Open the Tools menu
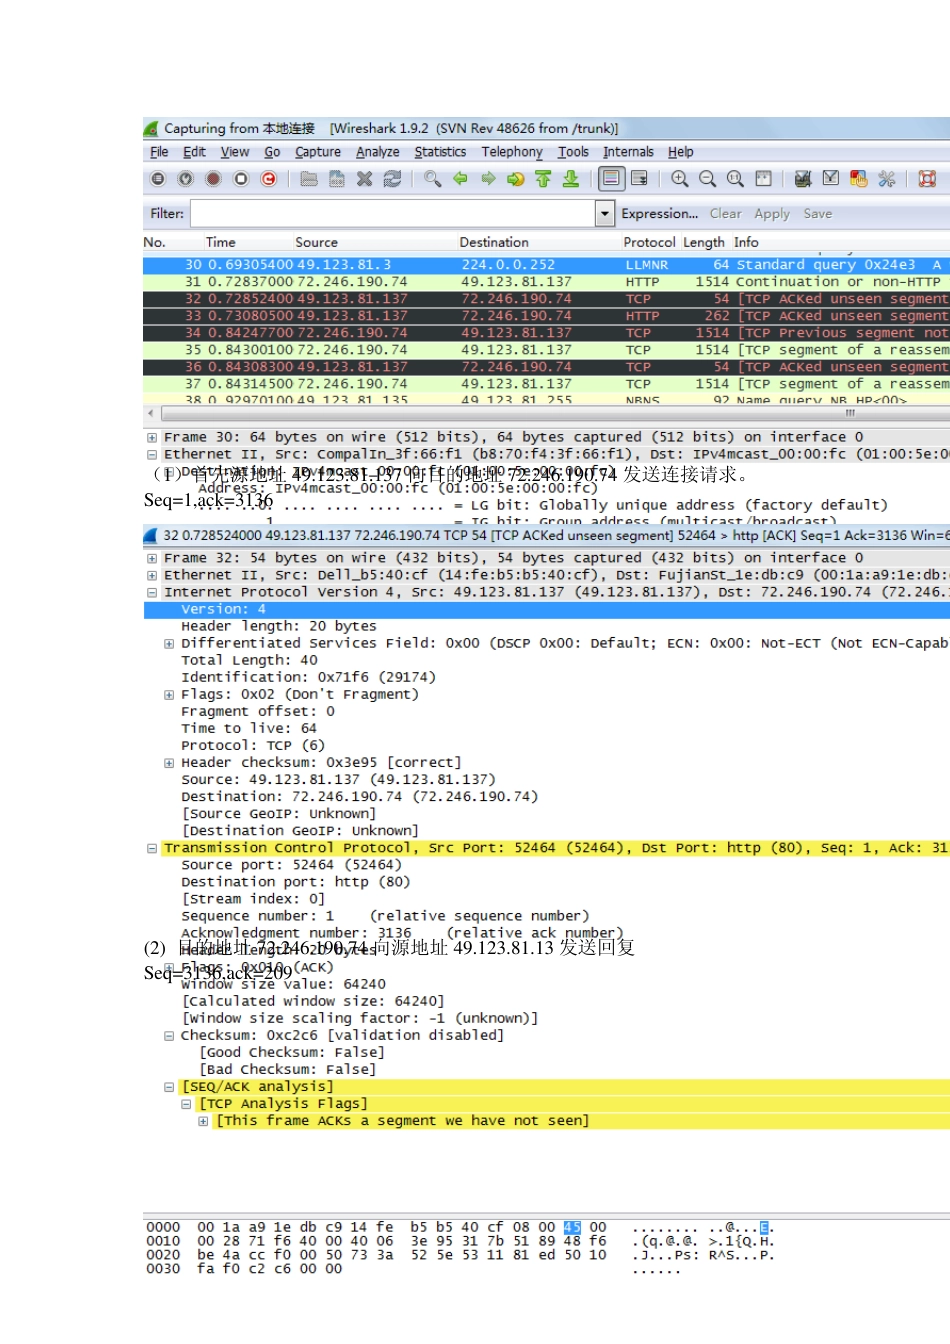This screenshot has width=950, height=1344. [x=573, y=152]
